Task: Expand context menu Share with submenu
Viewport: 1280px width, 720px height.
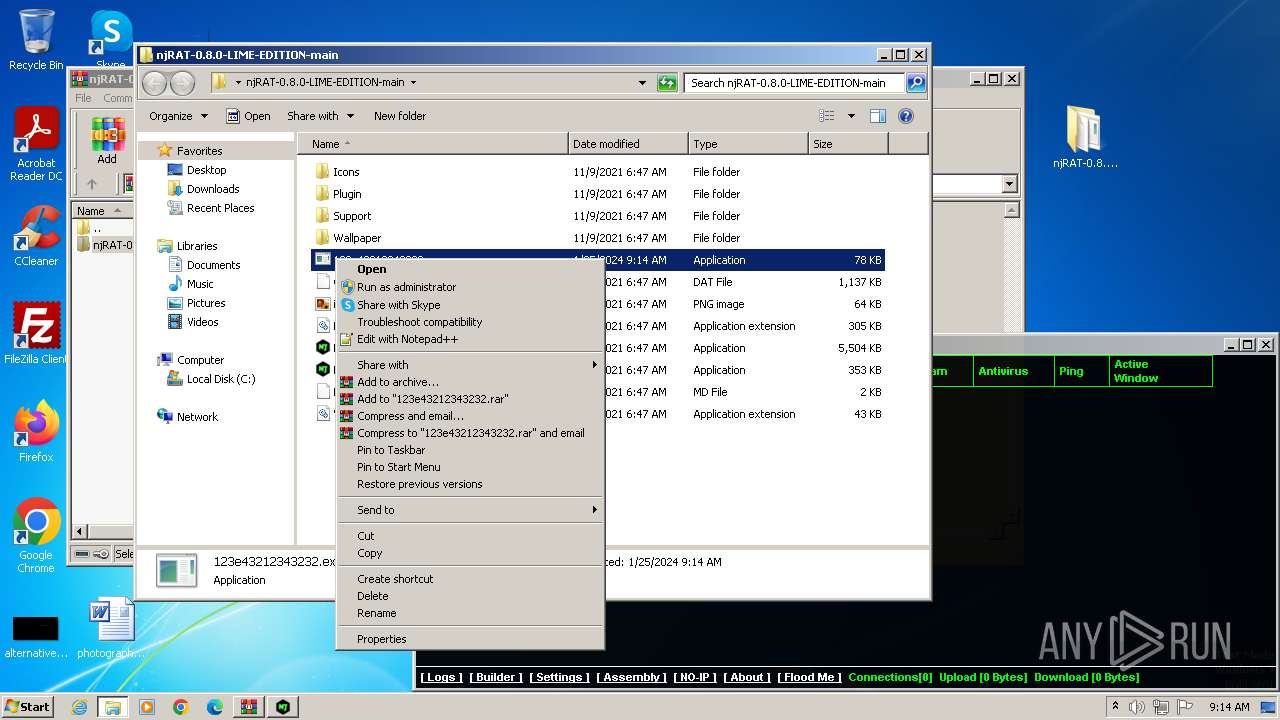Action: (x=470, y=365)
